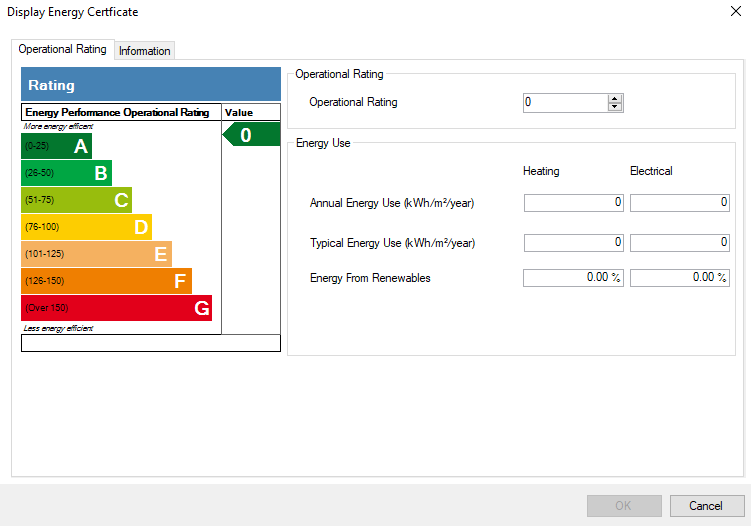This screenshot has width=751, height=526.
Task: Close the Display Energy Certificate dialog
Action: point(735,12)
